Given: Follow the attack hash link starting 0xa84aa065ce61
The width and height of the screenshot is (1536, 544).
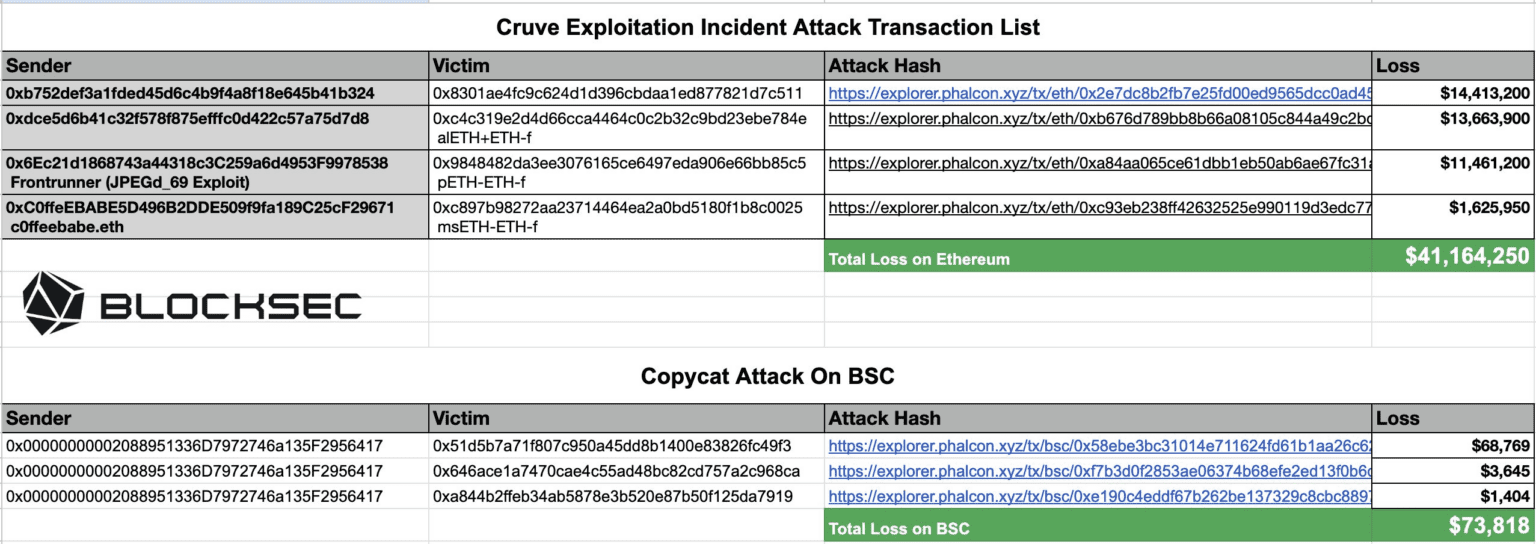Looking at the screenshot, I should pyautogui.click(x=1099, y=162).
